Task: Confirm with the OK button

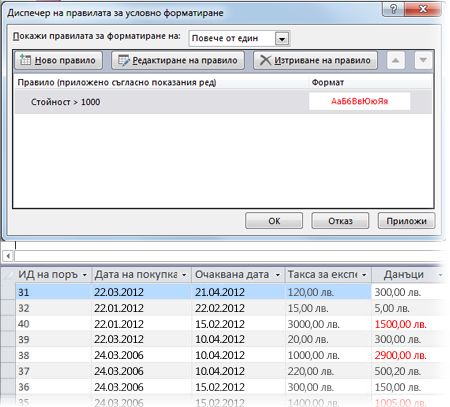Action: (274, 221)
